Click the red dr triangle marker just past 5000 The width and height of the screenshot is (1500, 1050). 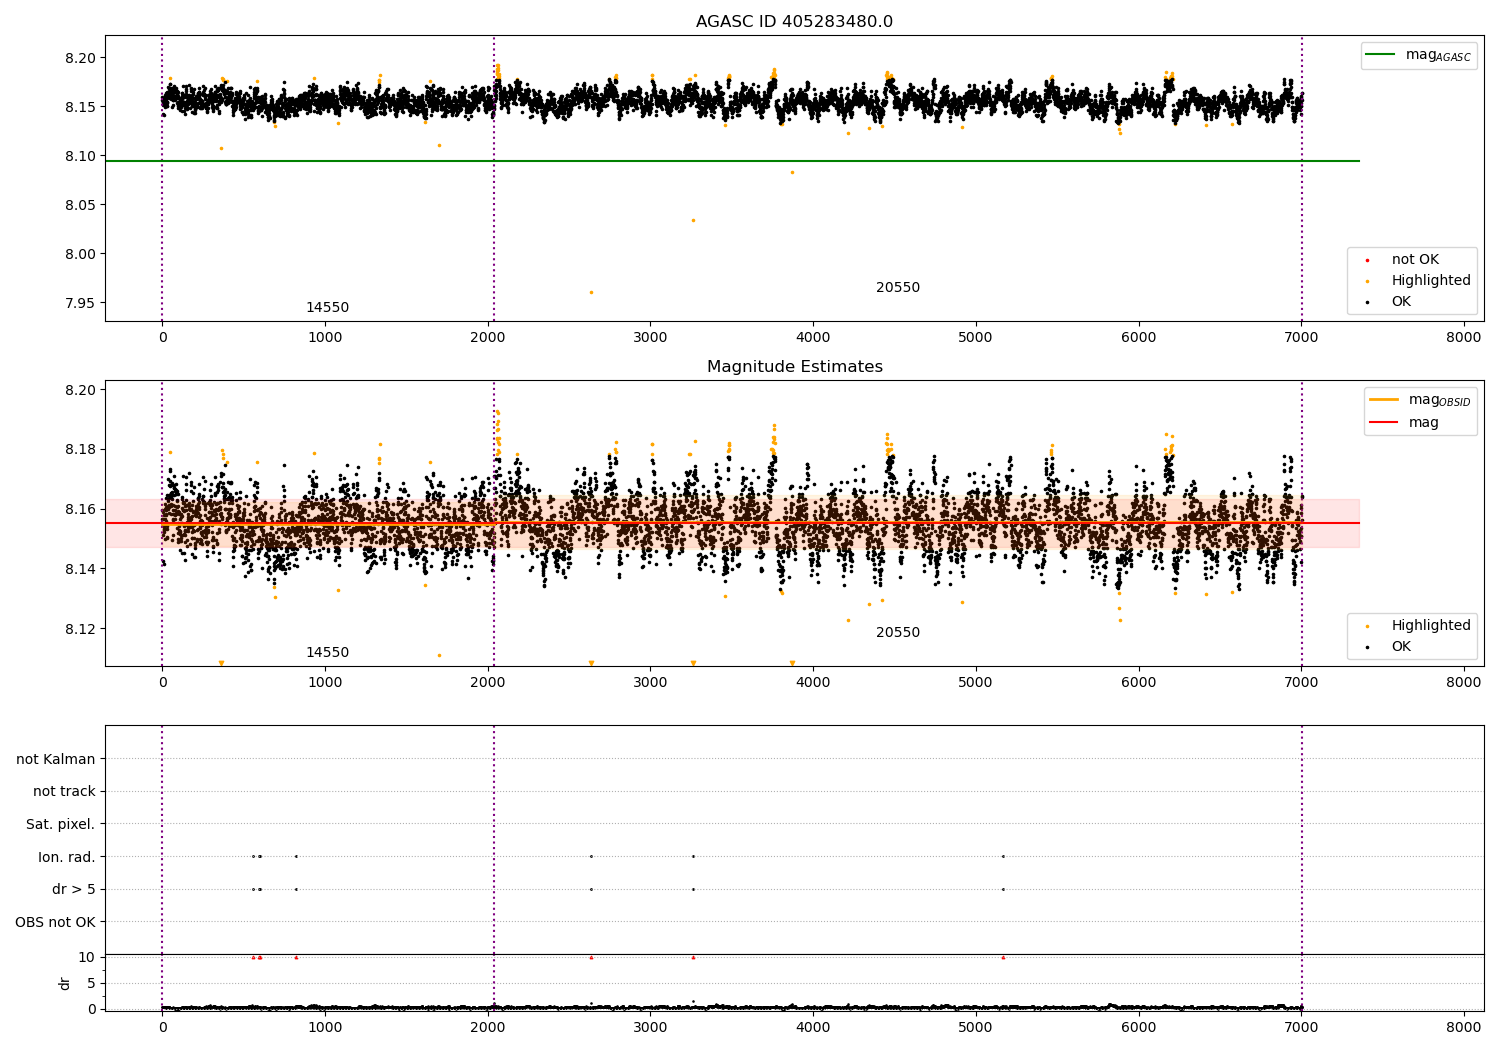click(x=1003, y=957)
